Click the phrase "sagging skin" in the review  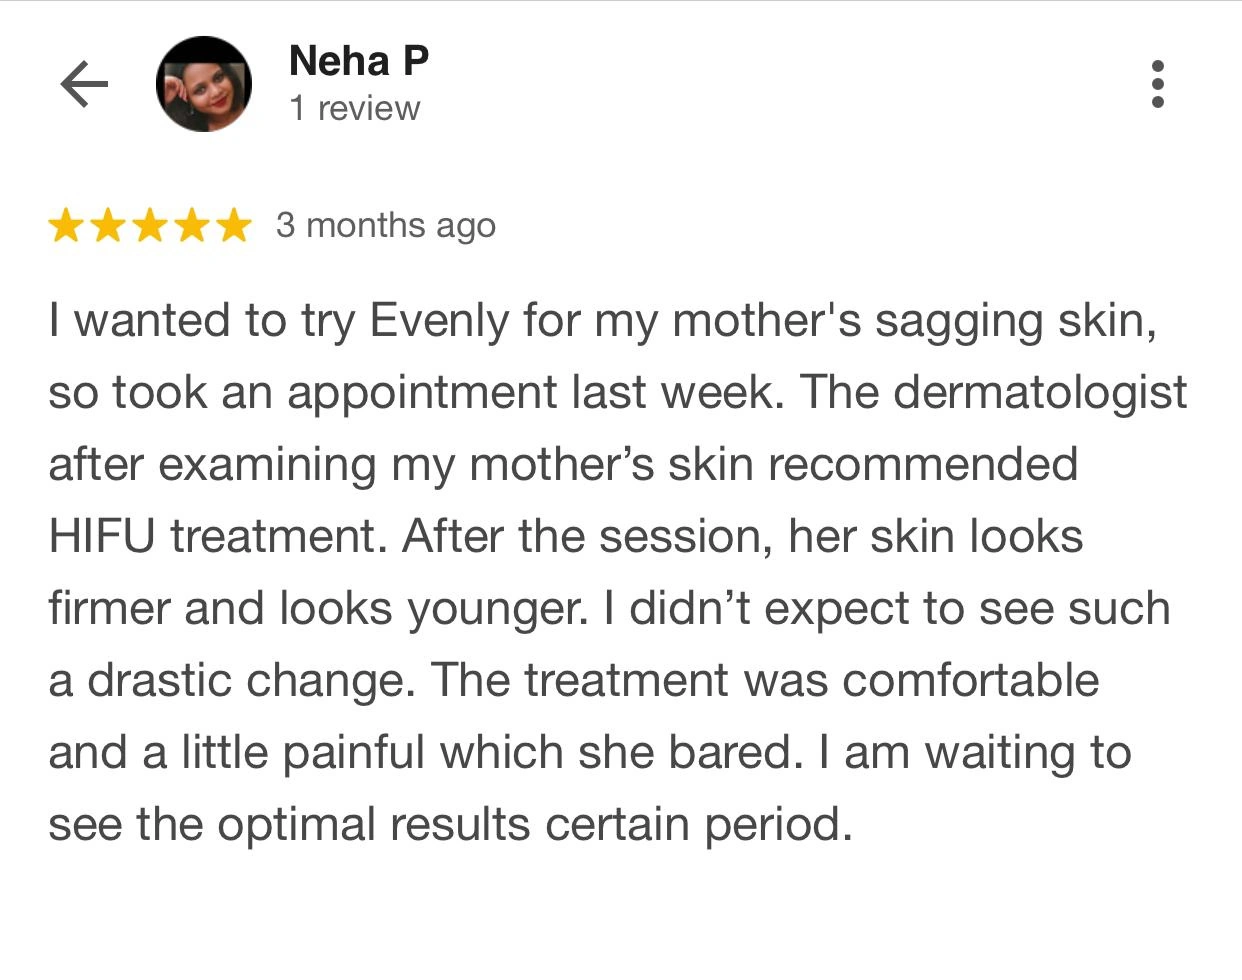coord(1016,321)
